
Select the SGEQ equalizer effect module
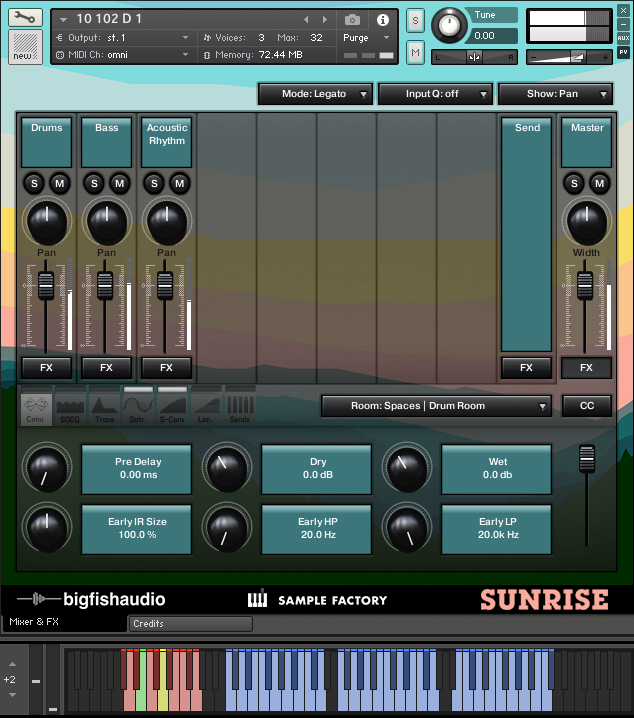point(70,409)
